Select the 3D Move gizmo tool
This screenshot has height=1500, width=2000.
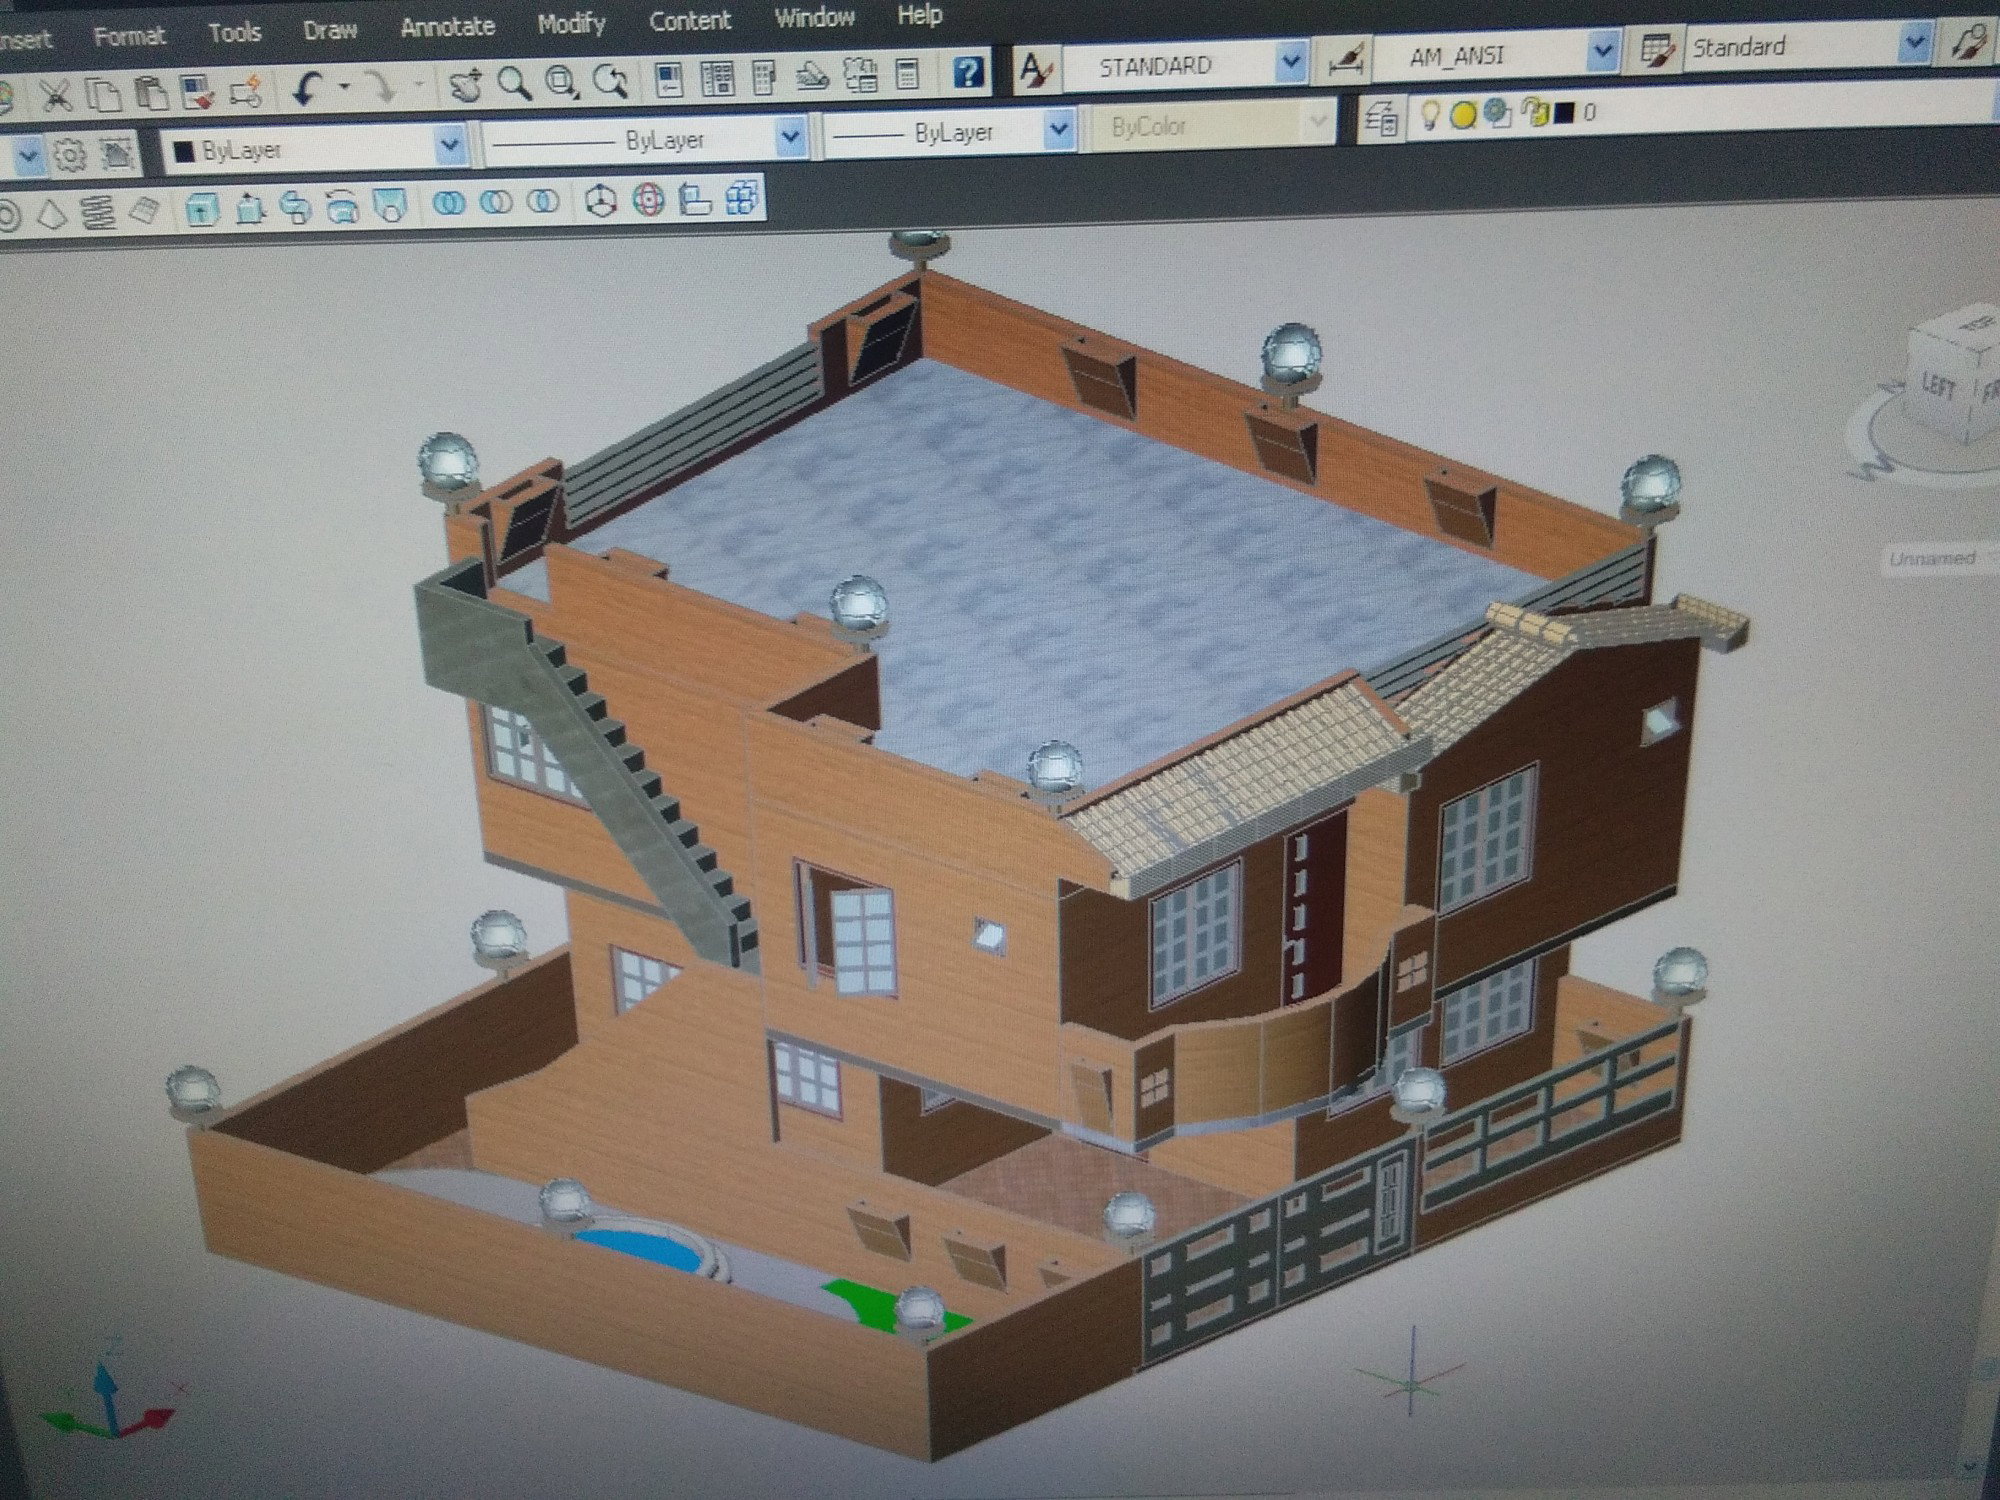[601, 201]
